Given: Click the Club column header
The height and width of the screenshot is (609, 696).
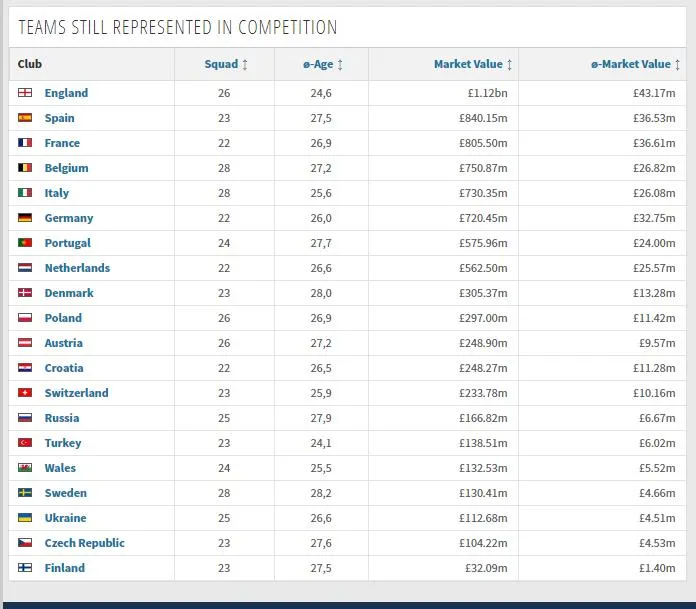Looking at the screenshot, I should (30, 64).
